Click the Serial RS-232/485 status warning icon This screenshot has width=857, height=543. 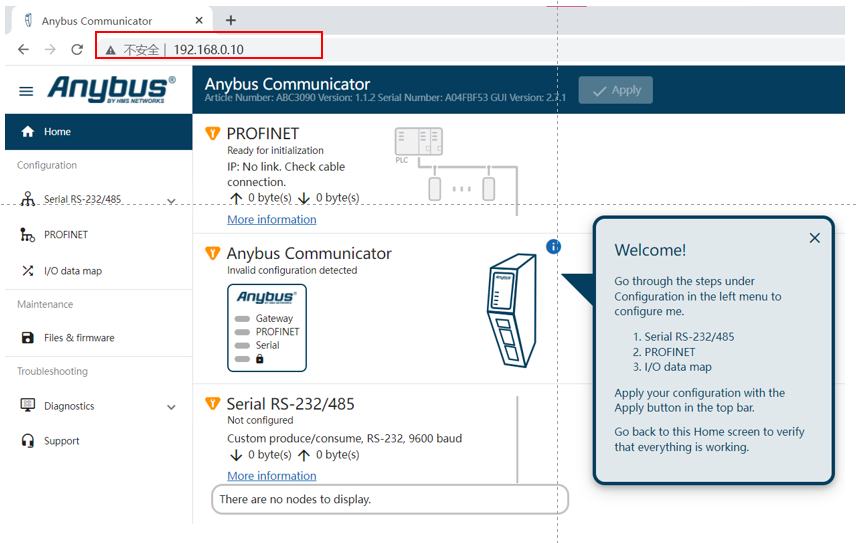[213, 404]
